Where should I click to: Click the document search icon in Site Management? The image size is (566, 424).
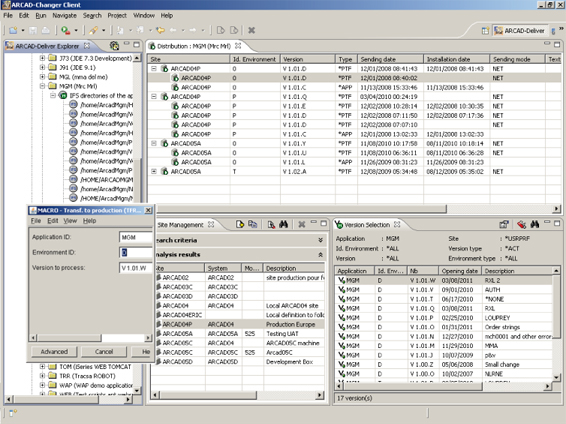tap(271, 224)
